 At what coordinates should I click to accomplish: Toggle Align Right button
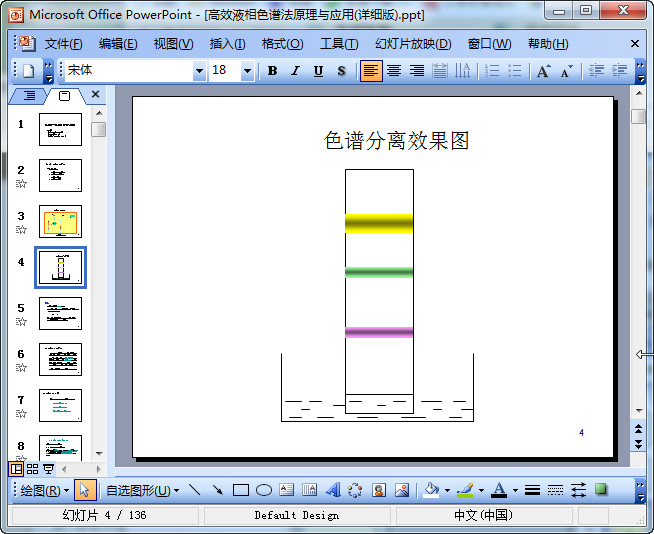pyautogui.click(x=417, y=71)
